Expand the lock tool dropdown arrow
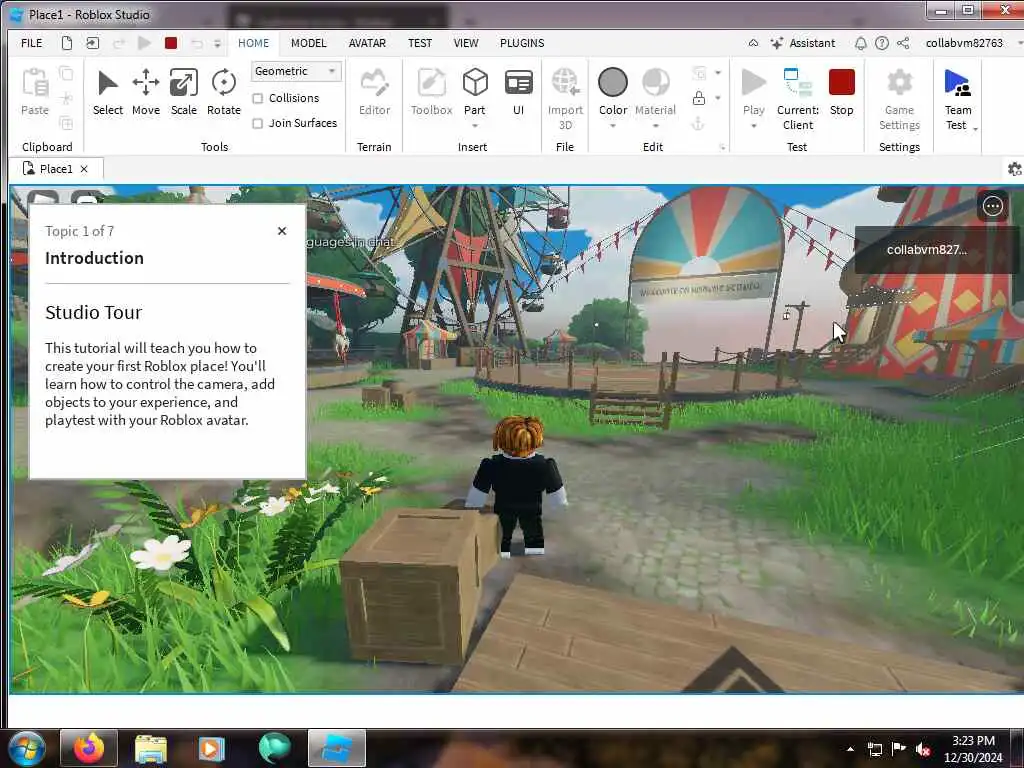Image resolution: width=1024 pixels, height=768 pixels. (x=718, y=98)
